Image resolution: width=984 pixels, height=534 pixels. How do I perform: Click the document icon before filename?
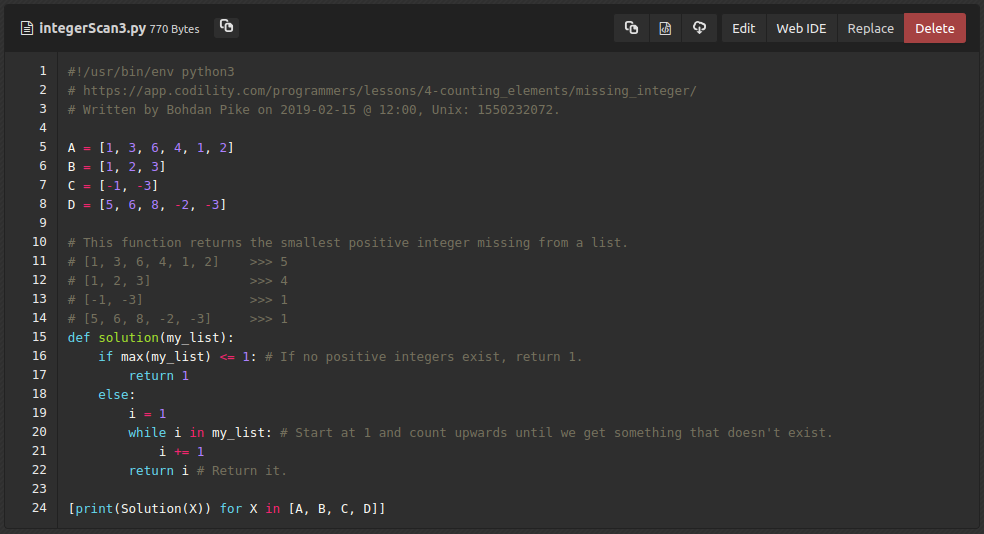click(x=27, y=28)
